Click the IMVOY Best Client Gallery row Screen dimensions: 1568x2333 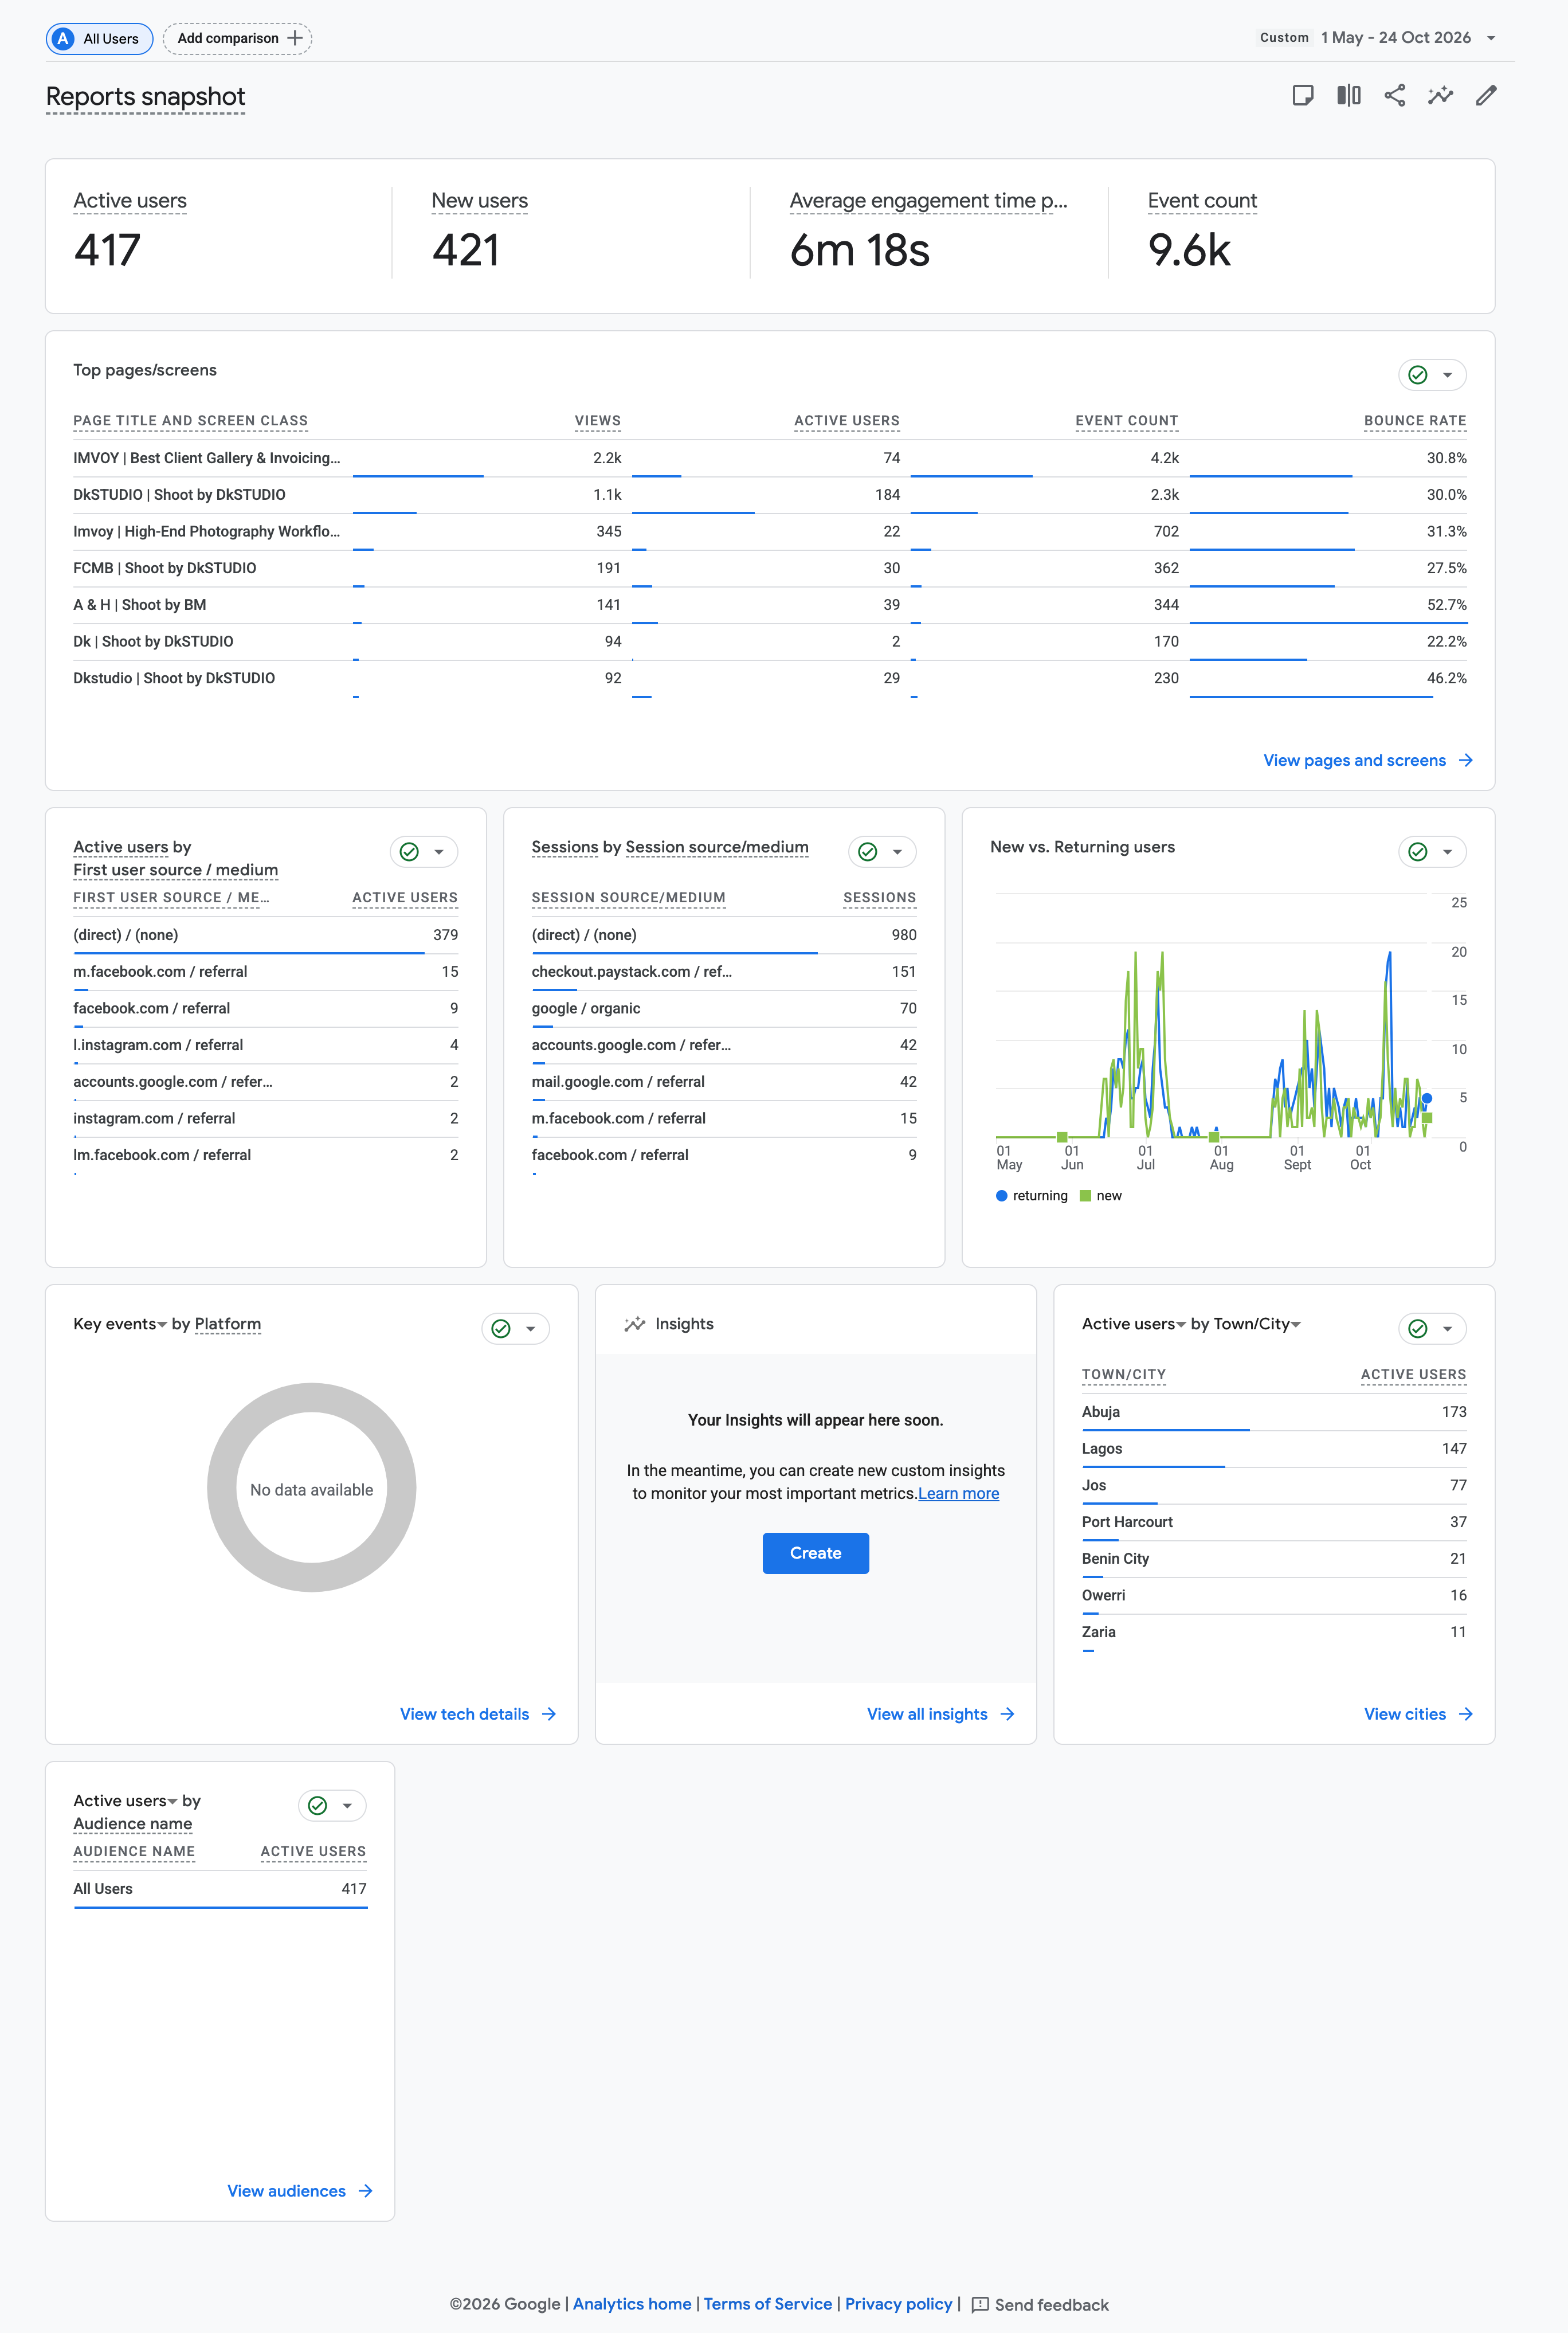[769, 459]
